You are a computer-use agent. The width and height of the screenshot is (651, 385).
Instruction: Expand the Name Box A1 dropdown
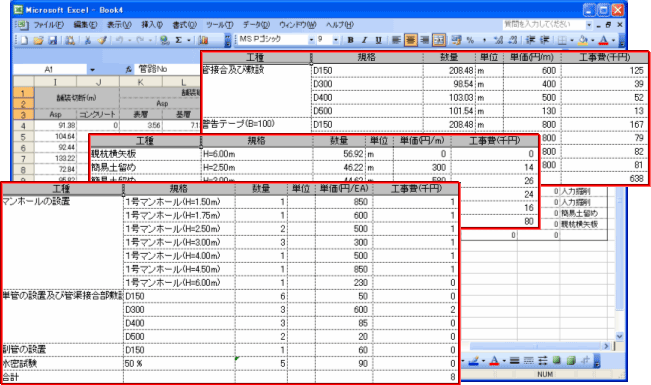(92, 70)
